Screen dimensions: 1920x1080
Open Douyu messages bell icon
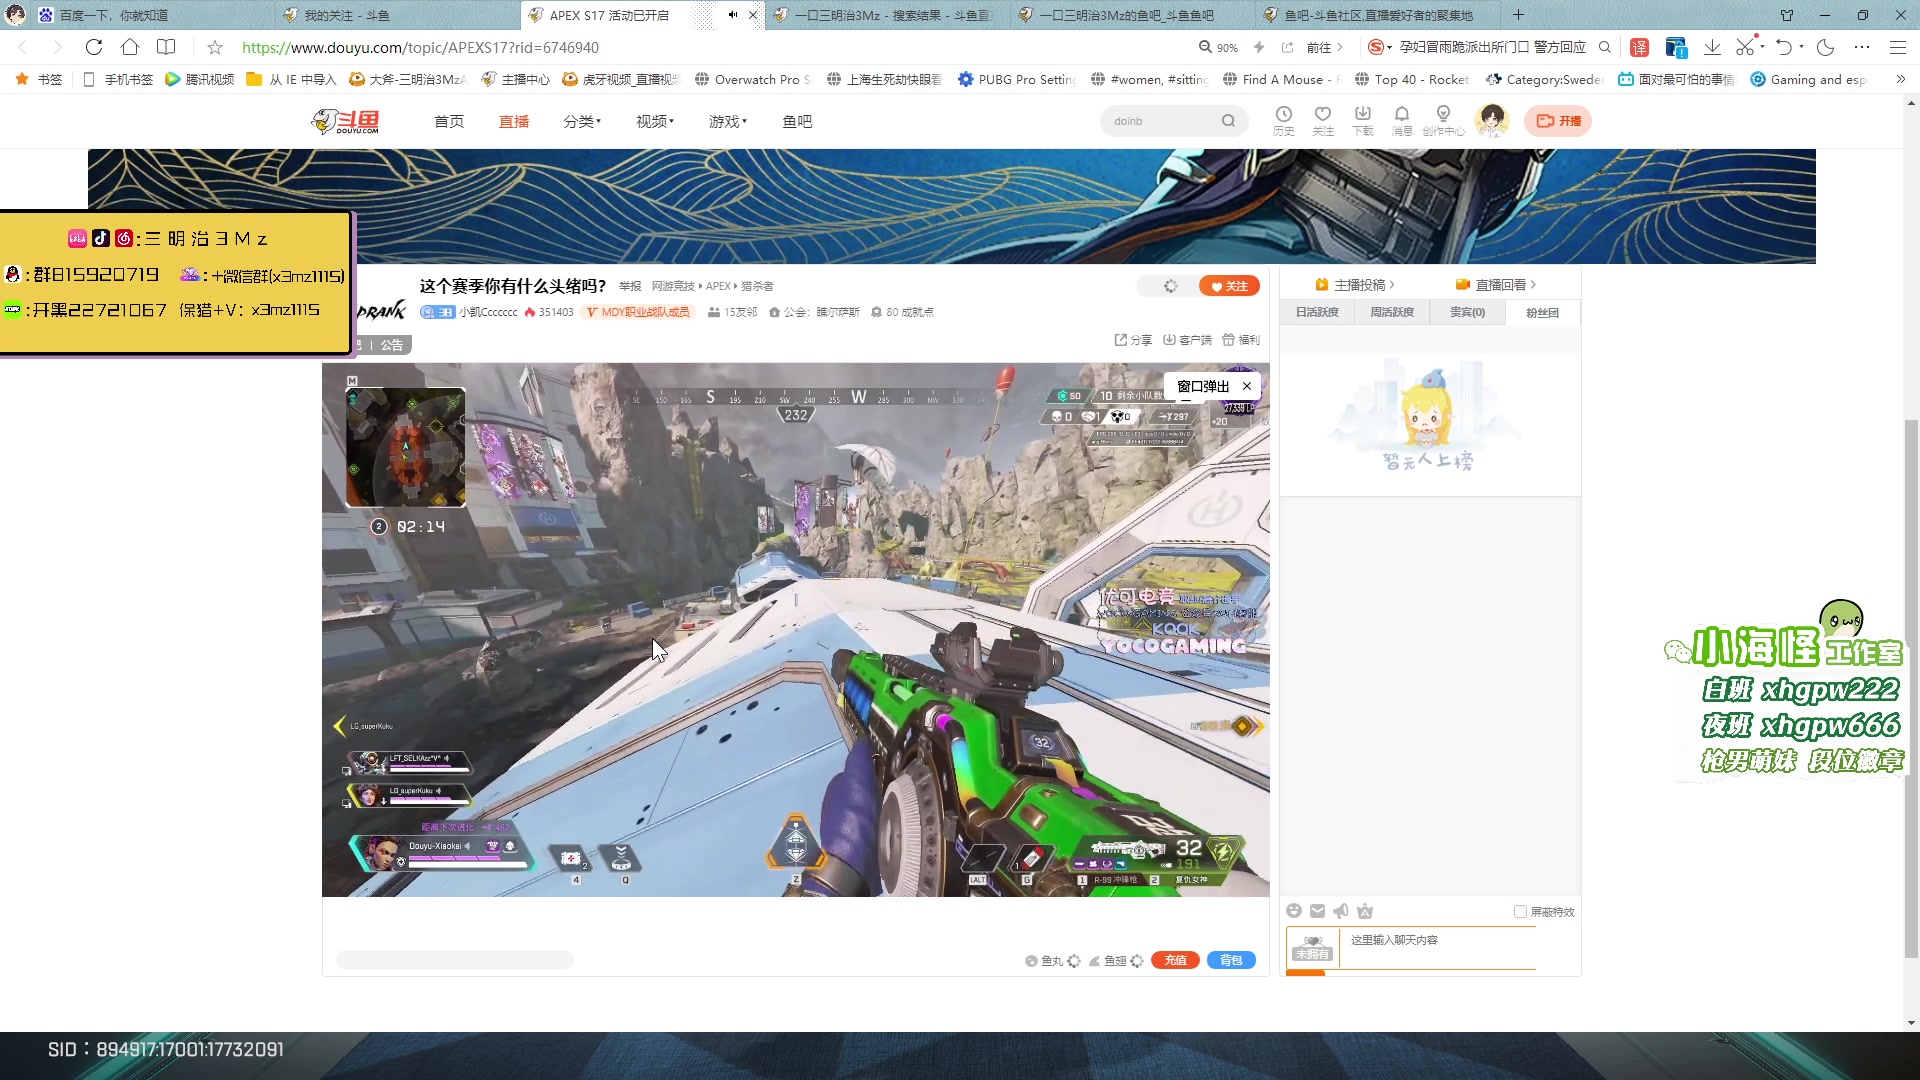(x=1402, y=120)
